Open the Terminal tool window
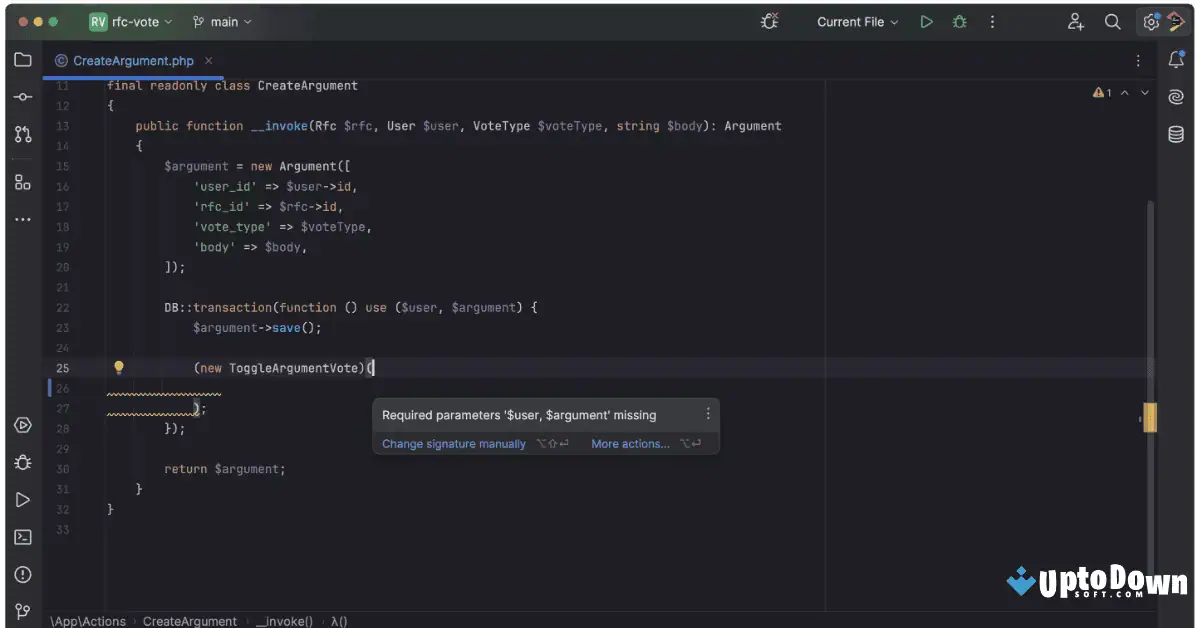The height and width of the screenshot is (628, 1200). click(23, 537)
